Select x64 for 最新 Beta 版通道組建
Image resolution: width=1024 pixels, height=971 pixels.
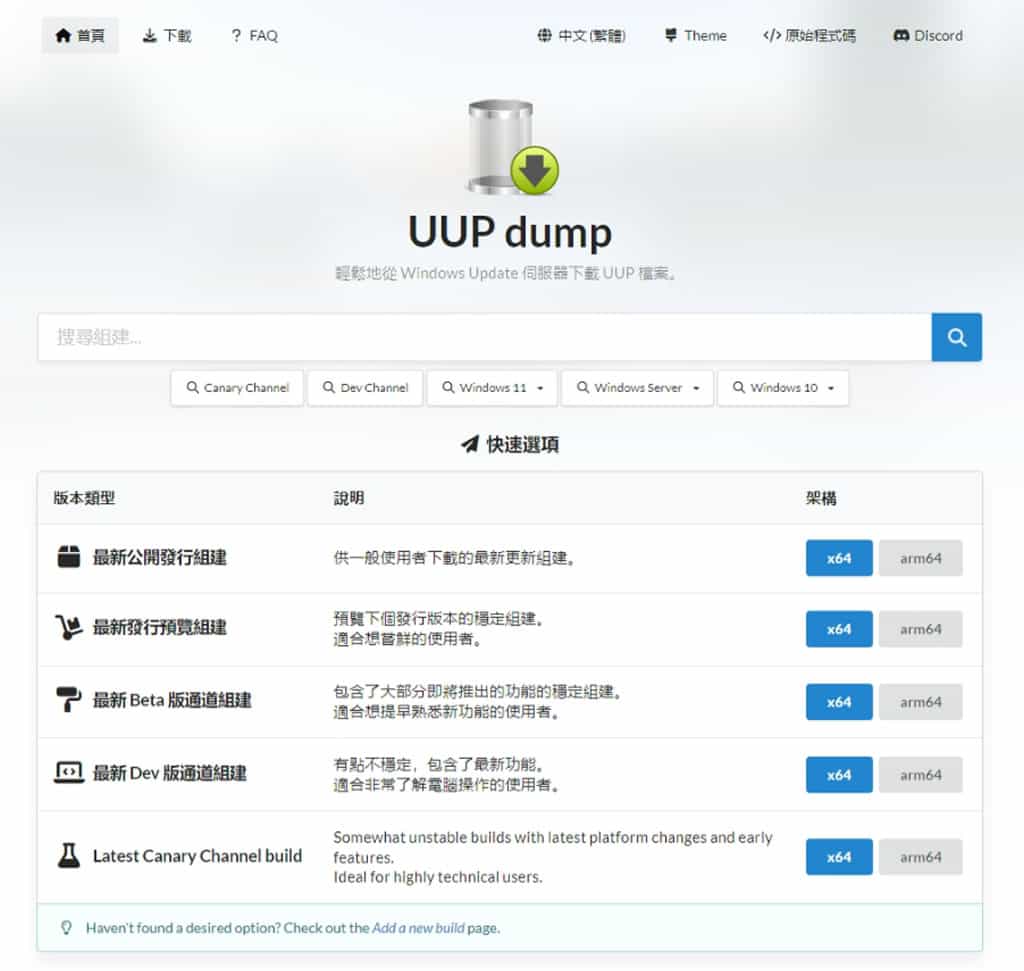coord(839,702)
